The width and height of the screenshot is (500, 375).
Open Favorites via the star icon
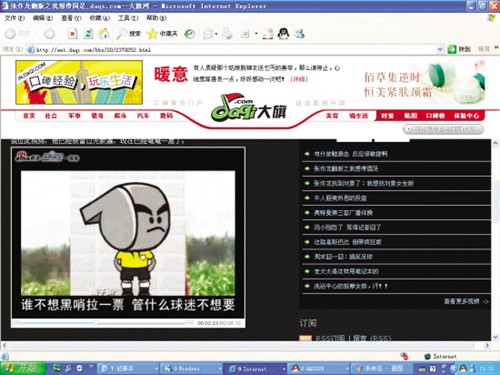coord(152,33)
